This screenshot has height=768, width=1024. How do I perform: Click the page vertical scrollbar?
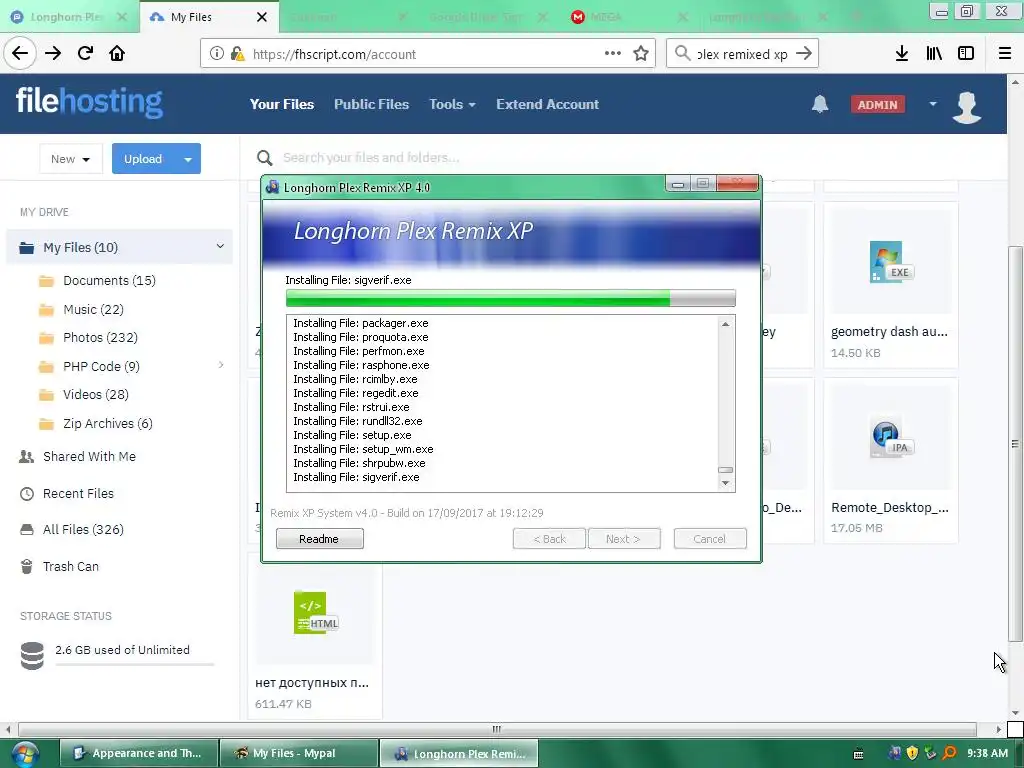[1015, 444]
